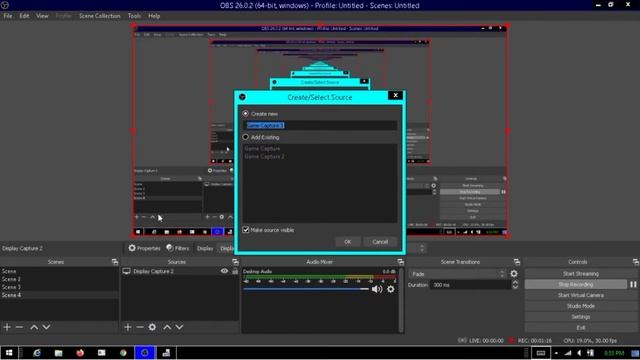Image resolution: width=640 pixels, height=360 pixels.
Task: Open source Filters button
Action: pos(178,248)
